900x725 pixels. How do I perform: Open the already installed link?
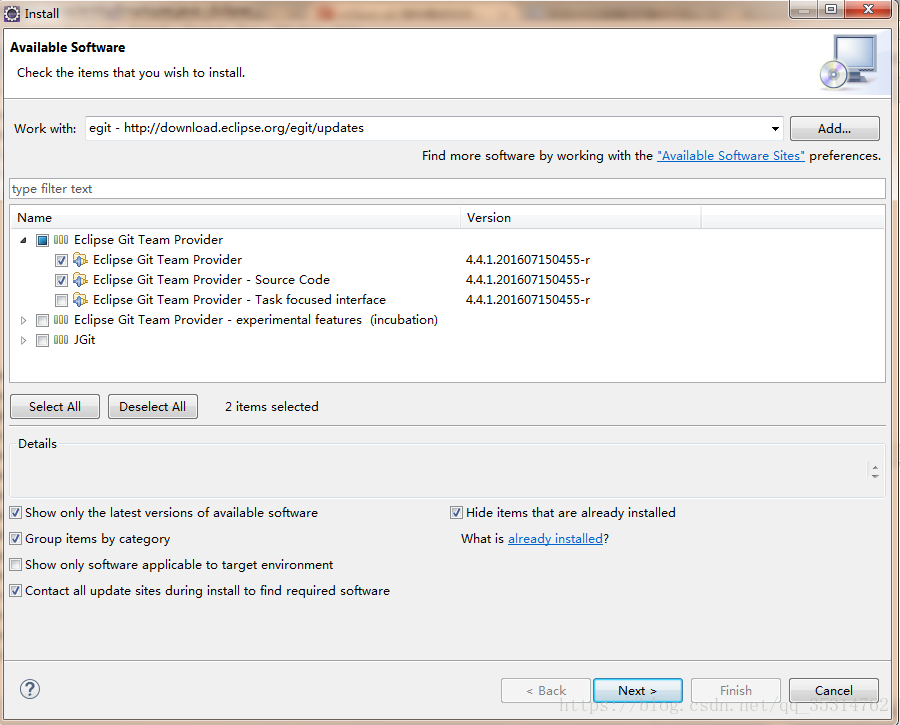(x=555, y=538)
